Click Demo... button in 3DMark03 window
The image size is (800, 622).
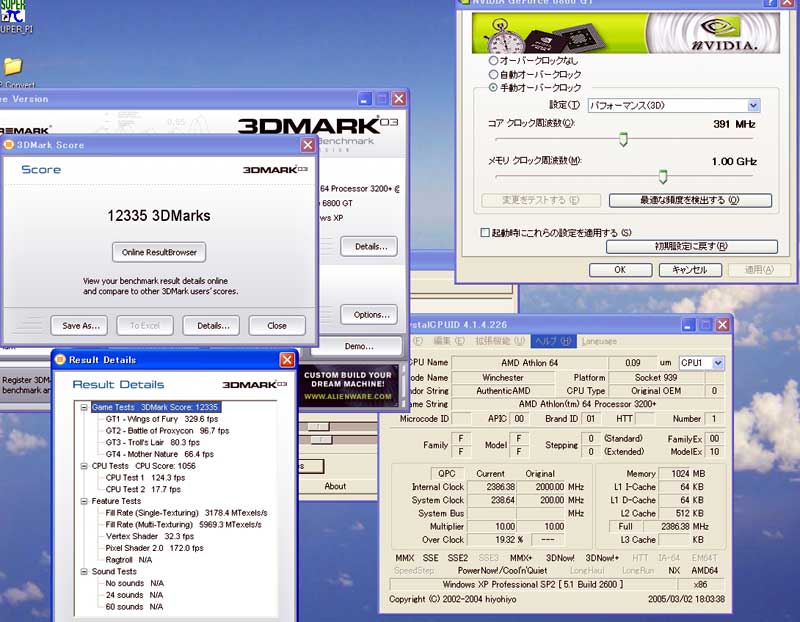(x=357, y=346)
